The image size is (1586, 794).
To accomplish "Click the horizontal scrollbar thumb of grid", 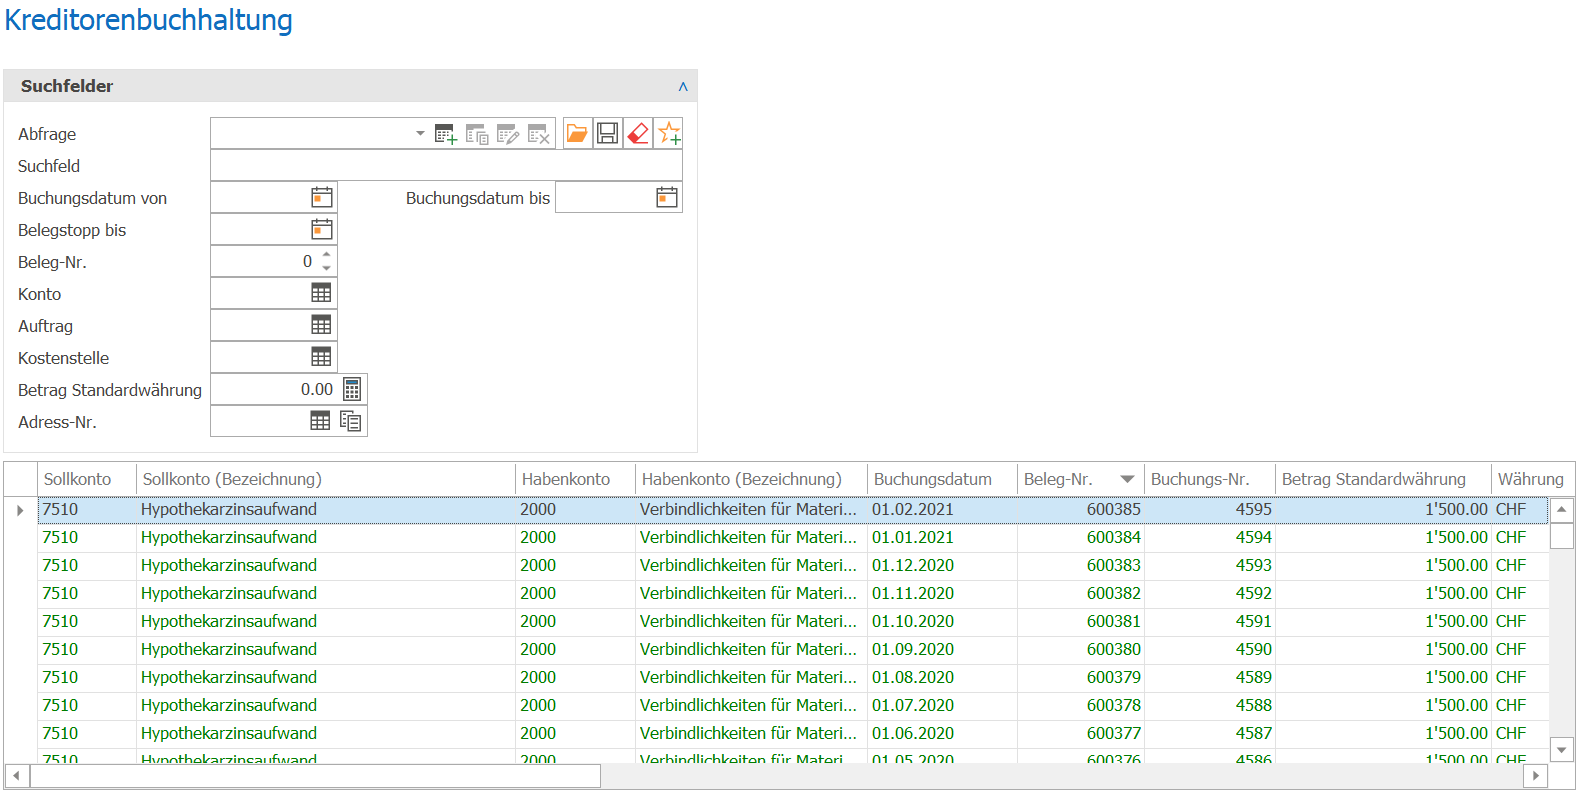I will pos(315,776).
